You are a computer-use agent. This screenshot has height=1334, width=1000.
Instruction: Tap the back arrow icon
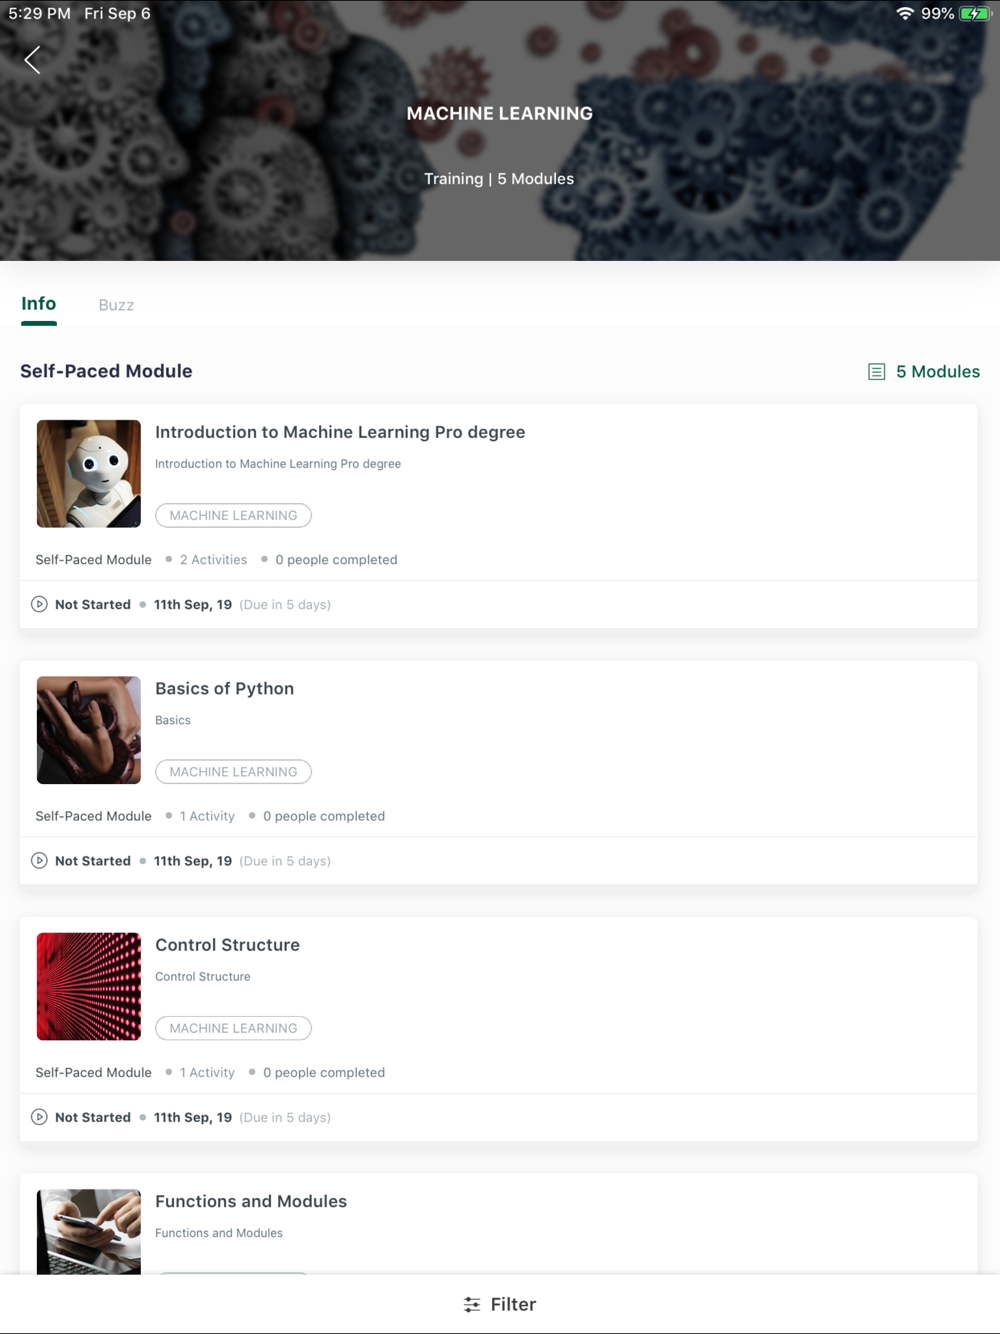33,60
